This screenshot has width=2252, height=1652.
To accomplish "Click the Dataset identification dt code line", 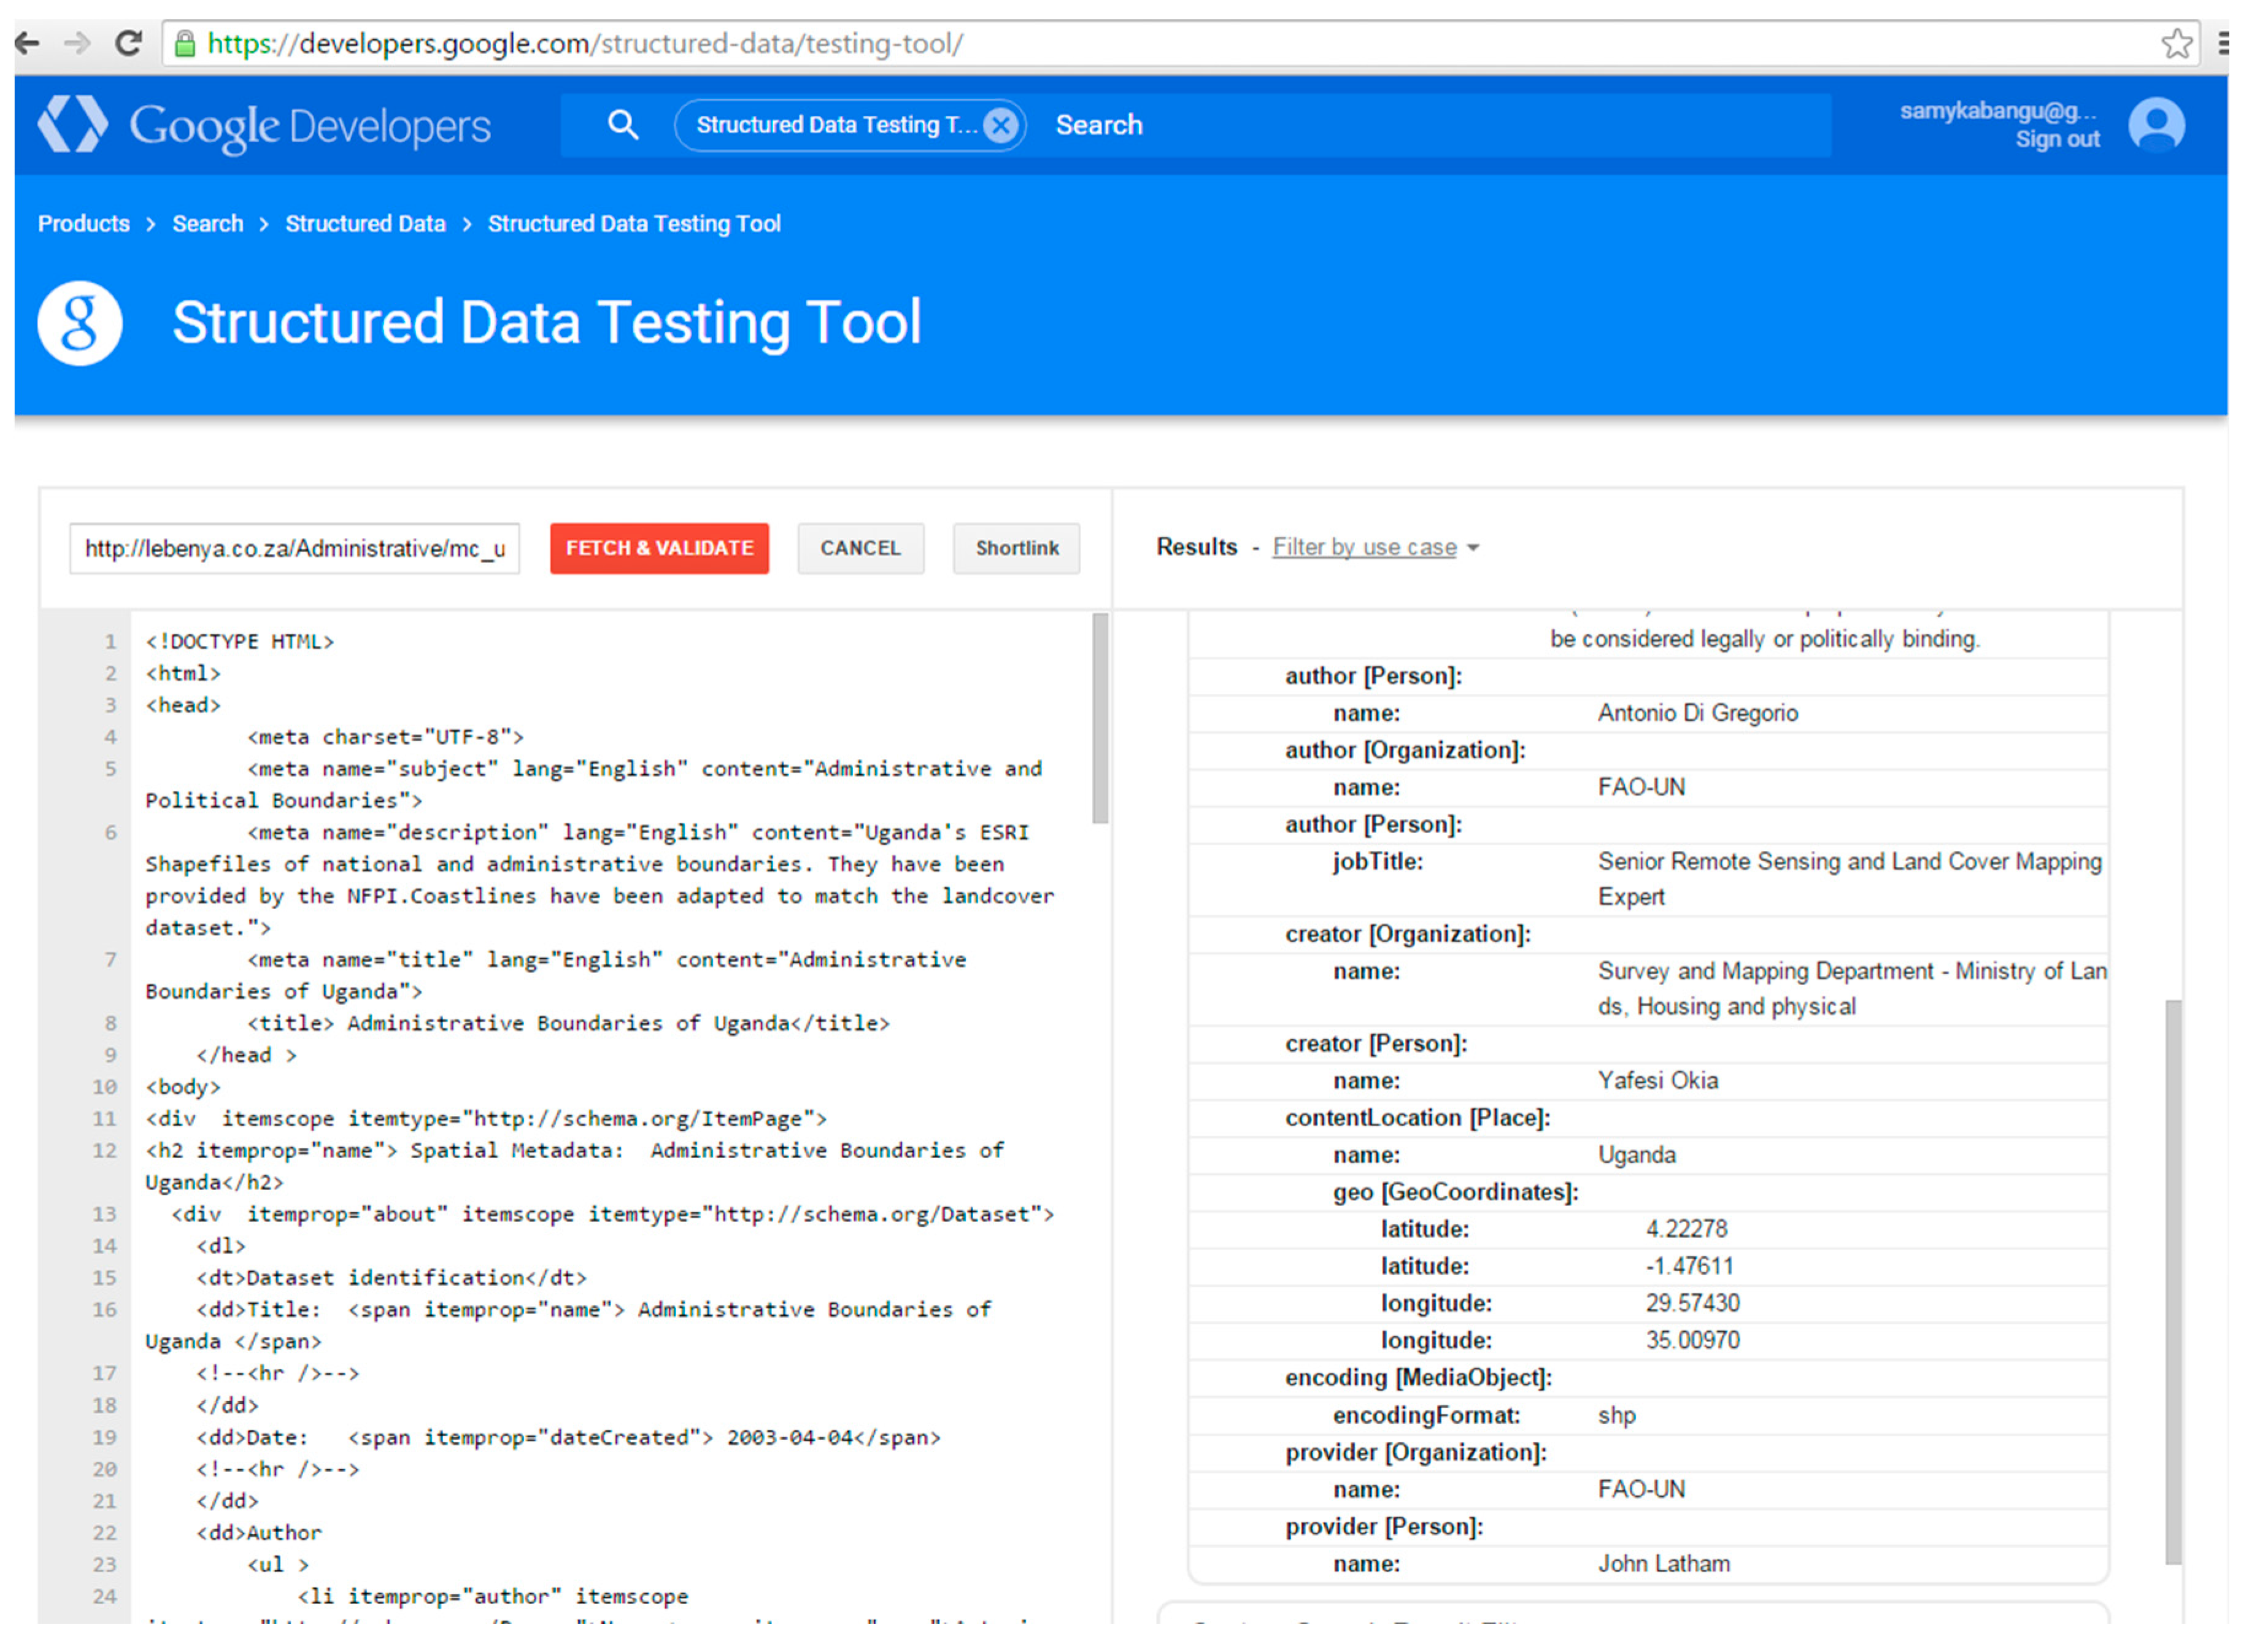I will 391,1278.
